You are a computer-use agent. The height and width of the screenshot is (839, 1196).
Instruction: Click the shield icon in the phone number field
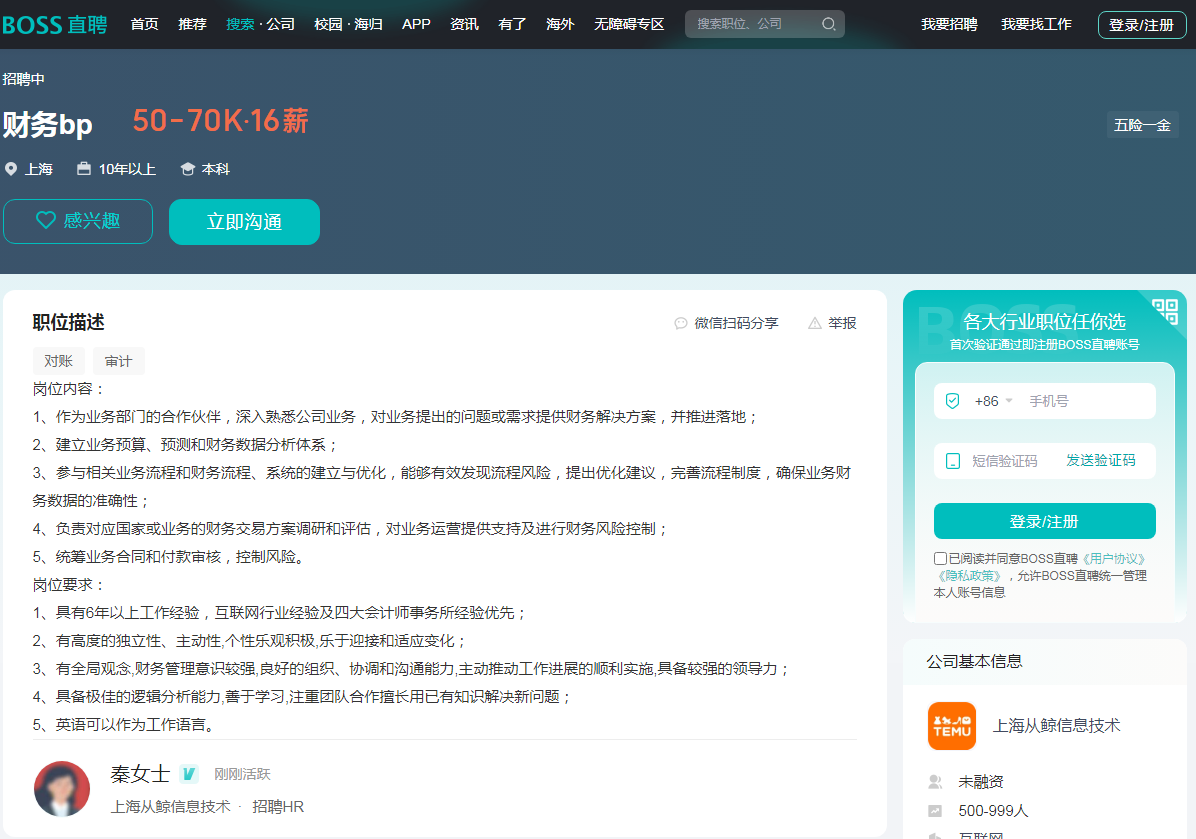click(x=950, y=400)
